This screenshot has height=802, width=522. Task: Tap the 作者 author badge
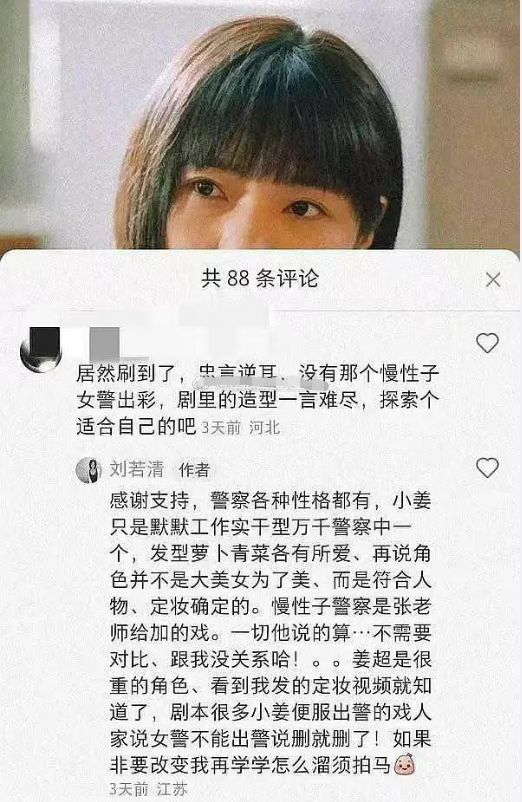click(x=194, y=470)
